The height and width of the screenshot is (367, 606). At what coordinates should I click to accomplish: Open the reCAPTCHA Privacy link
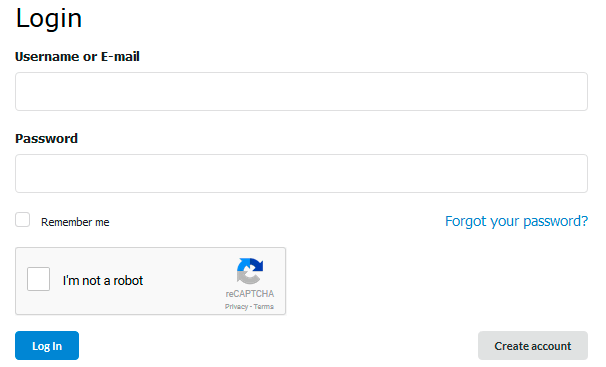click(x=236, y=307)
